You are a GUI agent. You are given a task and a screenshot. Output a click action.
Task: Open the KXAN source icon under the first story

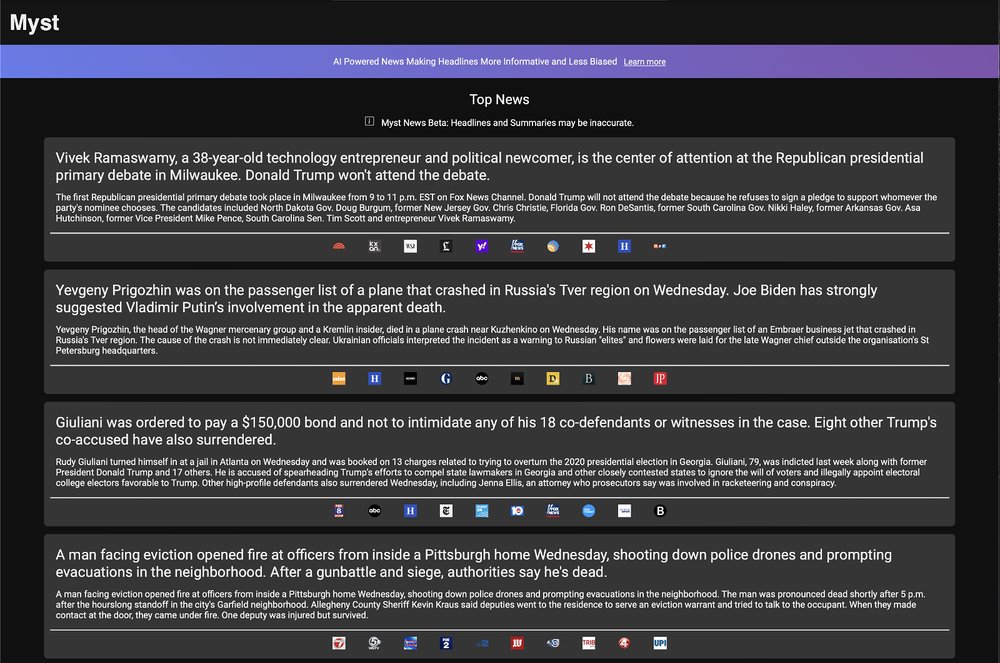pyautogui.click(x=374, y=246)
